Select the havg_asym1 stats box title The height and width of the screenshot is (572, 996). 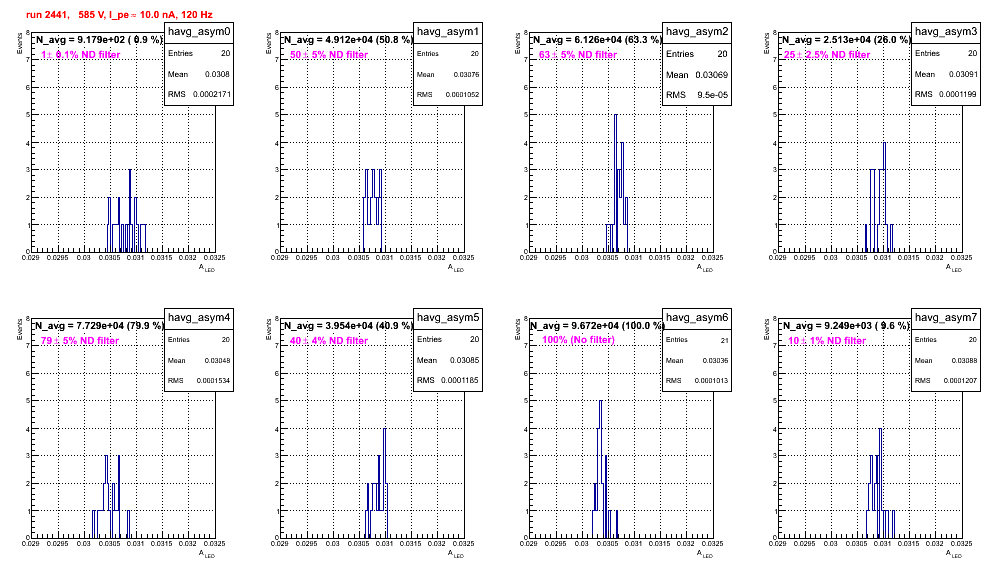pos(448,32)
